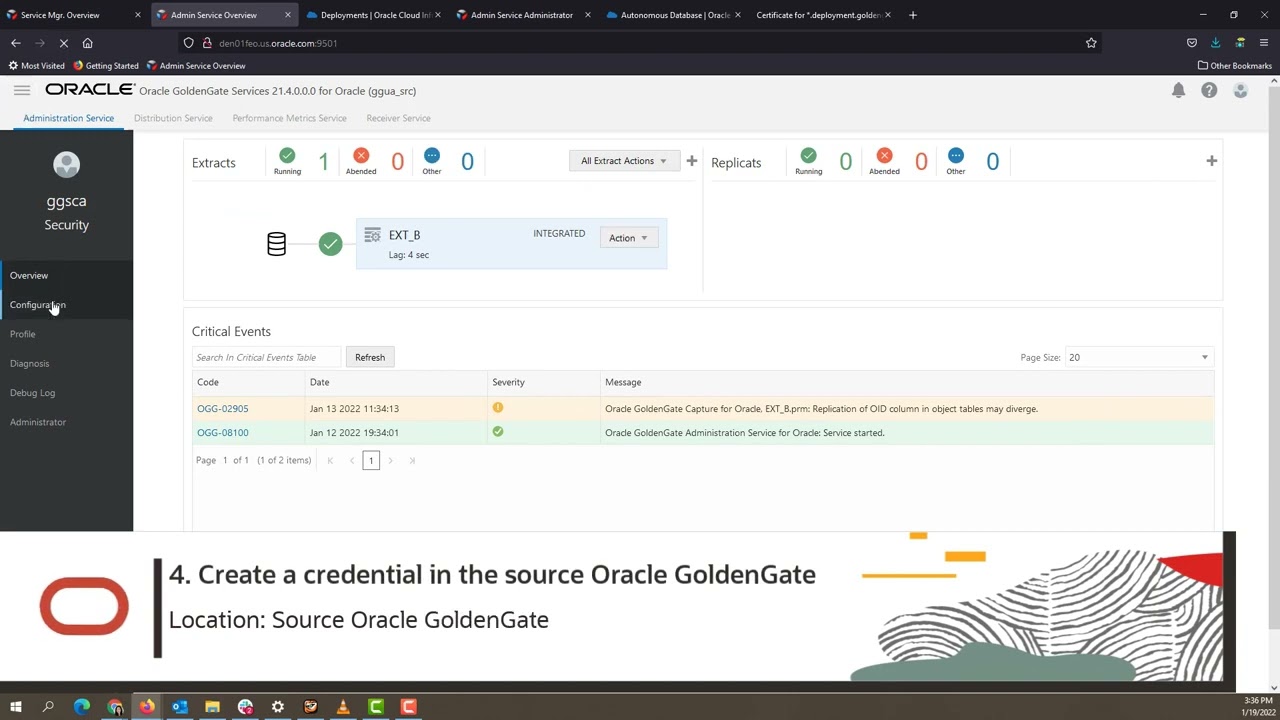Screen dimensions: 1280x720
Task: Click the ggsca user avatar in sidebar
Action: [x=66, y=165]
